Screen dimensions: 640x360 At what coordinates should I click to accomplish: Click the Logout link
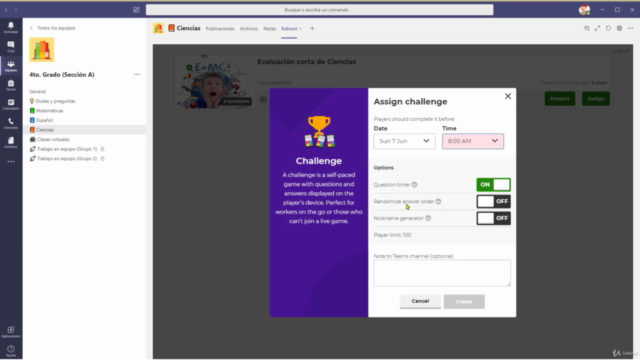coord(620,51)
